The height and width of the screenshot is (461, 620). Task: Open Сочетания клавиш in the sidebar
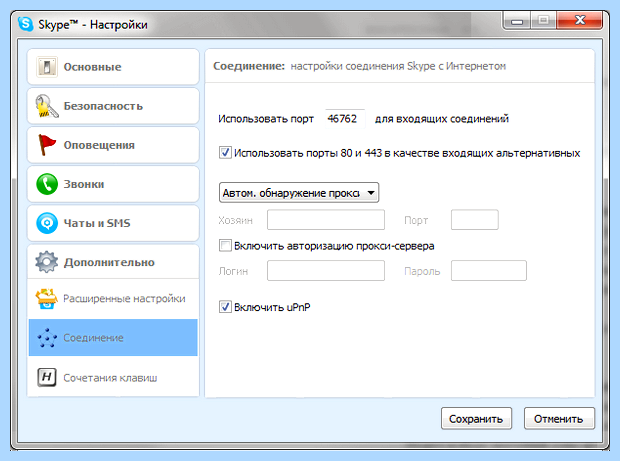pos(113,377)
